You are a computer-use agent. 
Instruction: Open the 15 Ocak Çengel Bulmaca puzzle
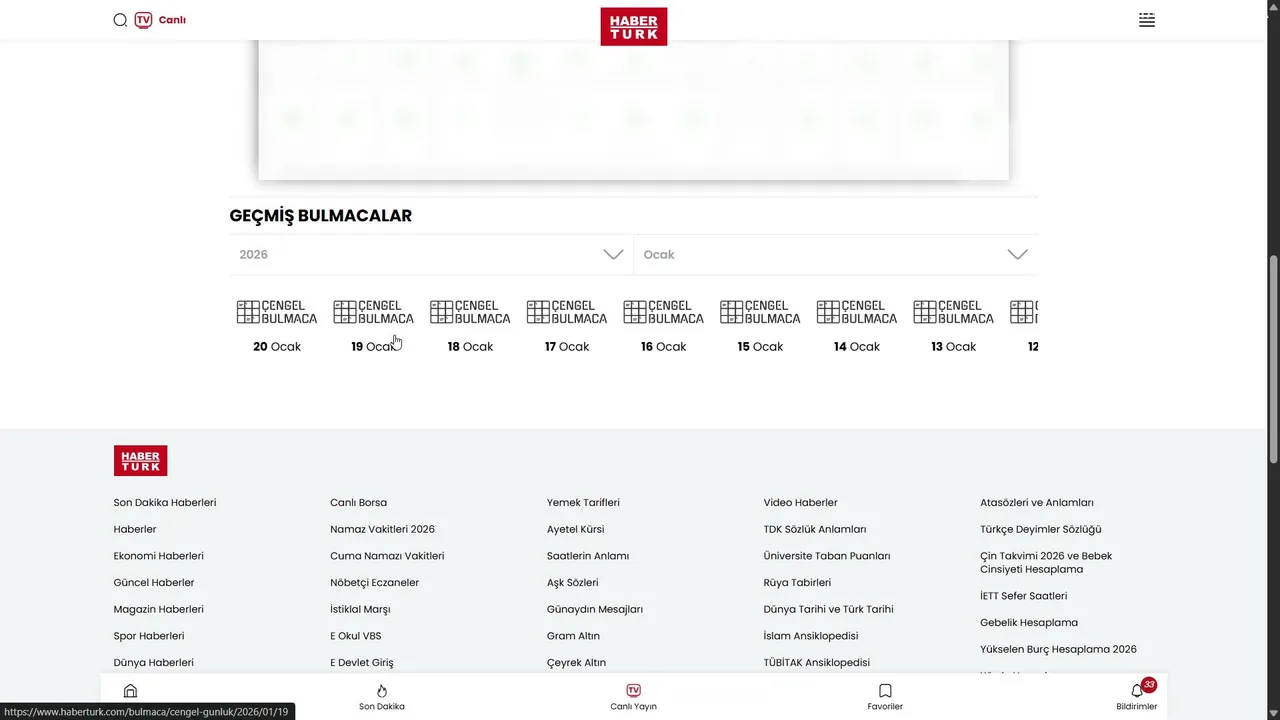pyautogui.click(x=760, y=325)
